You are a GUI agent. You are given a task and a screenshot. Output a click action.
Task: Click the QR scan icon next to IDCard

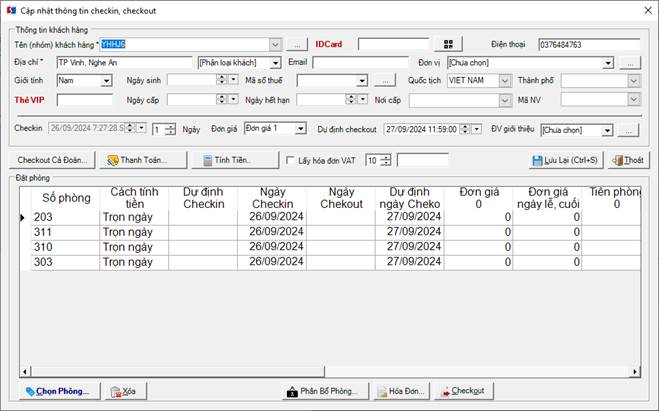pyautogui.click(x=448, y=44)
